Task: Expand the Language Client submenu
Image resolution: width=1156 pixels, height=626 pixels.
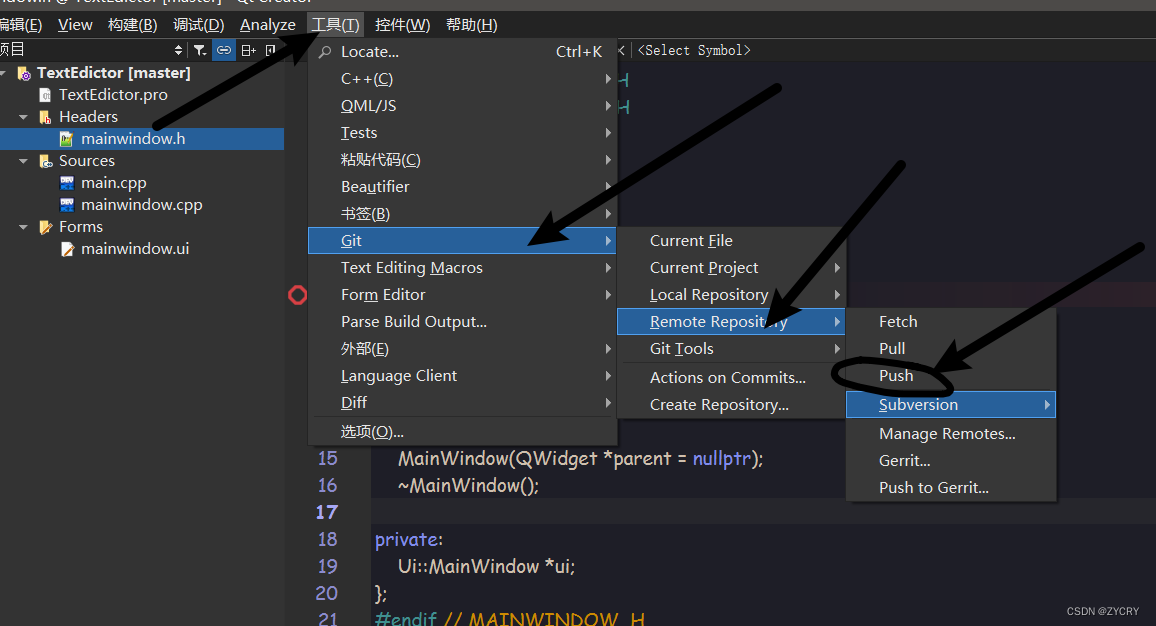Action: [462, 376]
